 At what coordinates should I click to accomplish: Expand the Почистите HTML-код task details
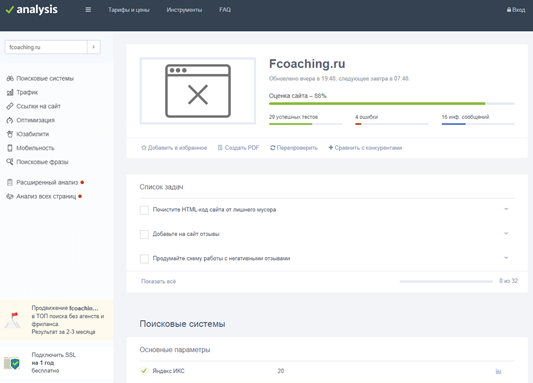[x=506, y=209]
